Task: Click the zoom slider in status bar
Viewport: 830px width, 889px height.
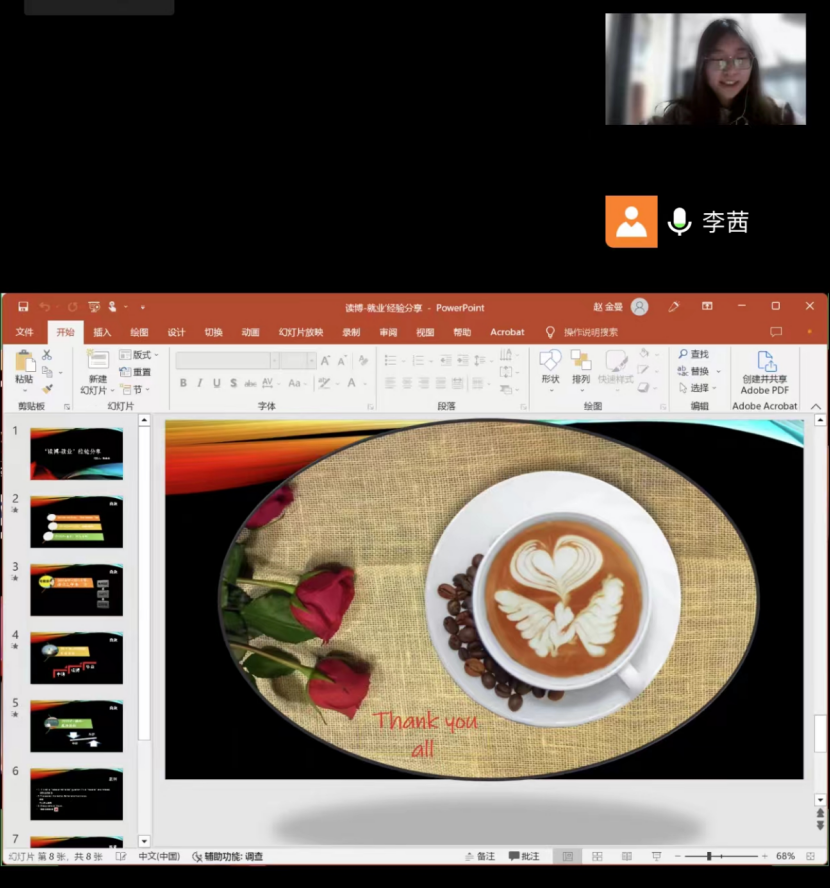Action: (709, 857)
